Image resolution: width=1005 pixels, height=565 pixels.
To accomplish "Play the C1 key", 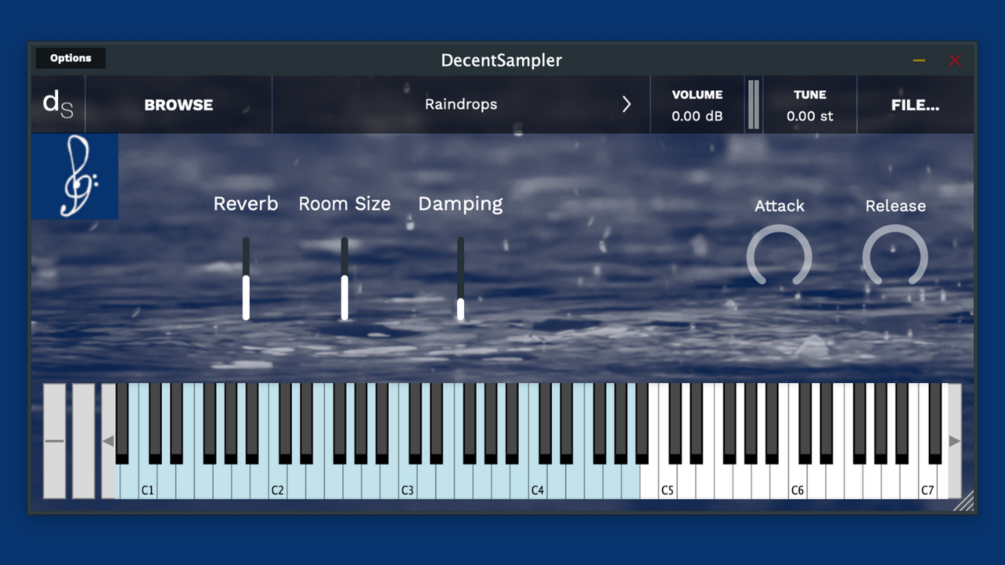I will [x=147, y=482].
